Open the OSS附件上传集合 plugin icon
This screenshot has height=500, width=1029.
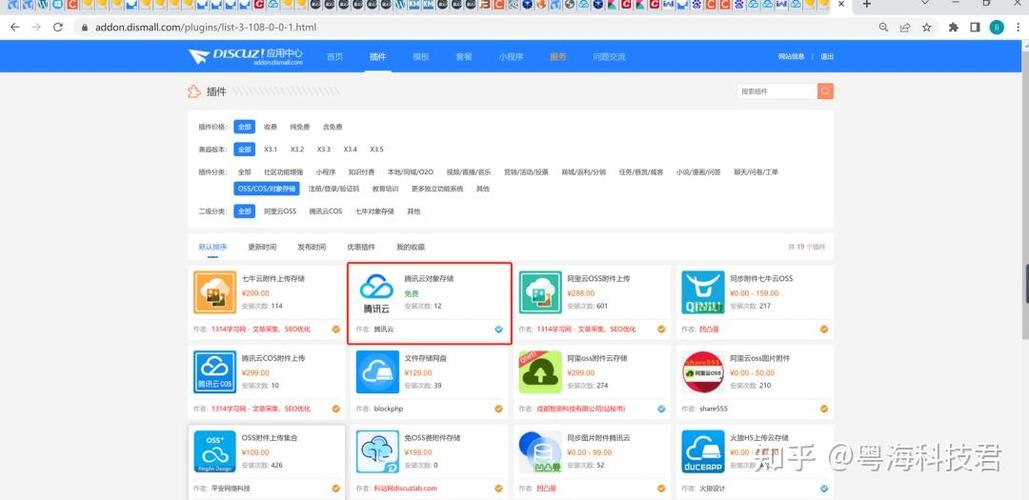coord(215,451)
